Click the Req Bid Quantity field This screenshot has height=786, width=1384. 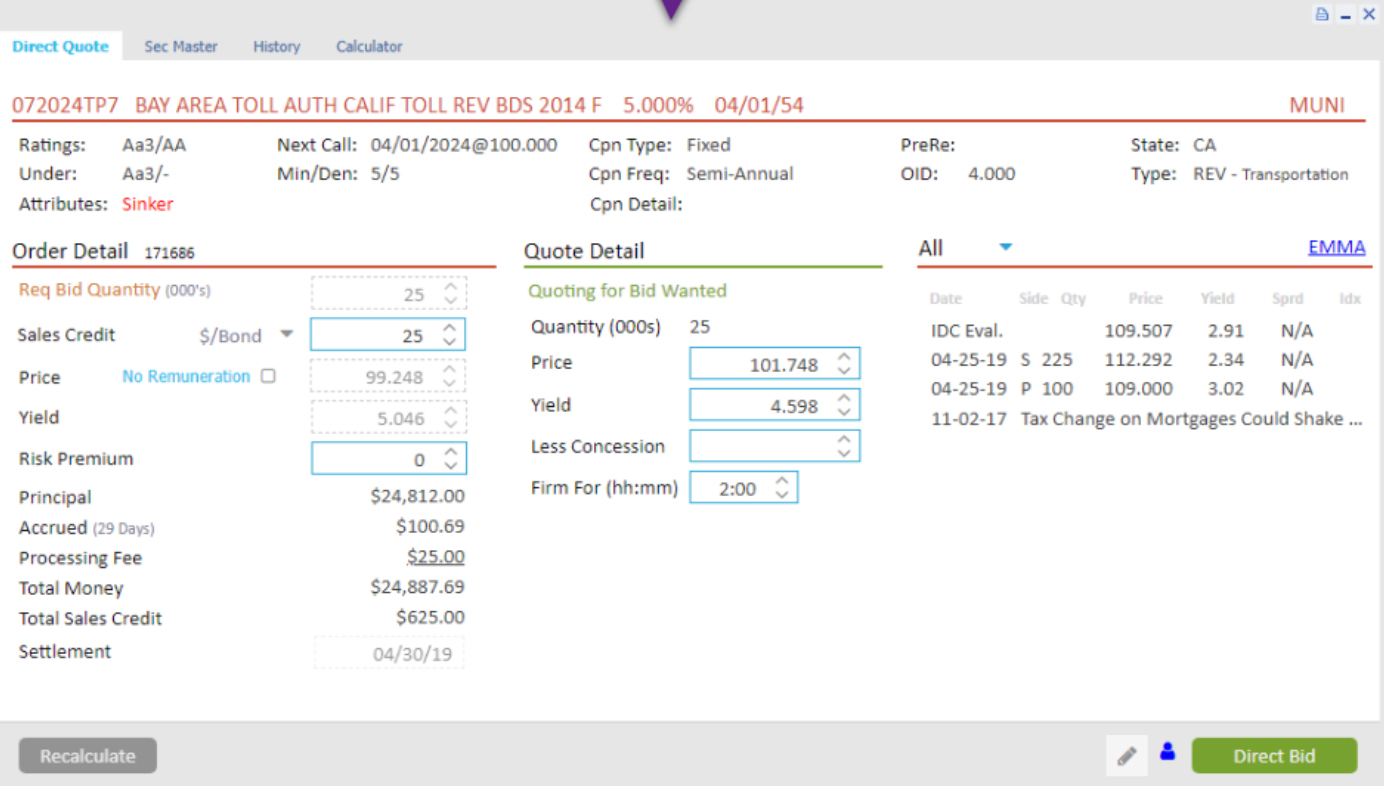tap(388, 293)
